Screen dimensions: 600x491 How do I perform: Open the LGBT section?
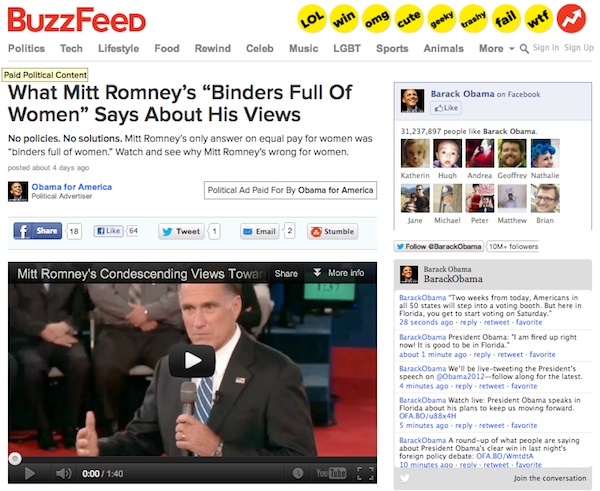pyautogui.click(x=347, y=49)
